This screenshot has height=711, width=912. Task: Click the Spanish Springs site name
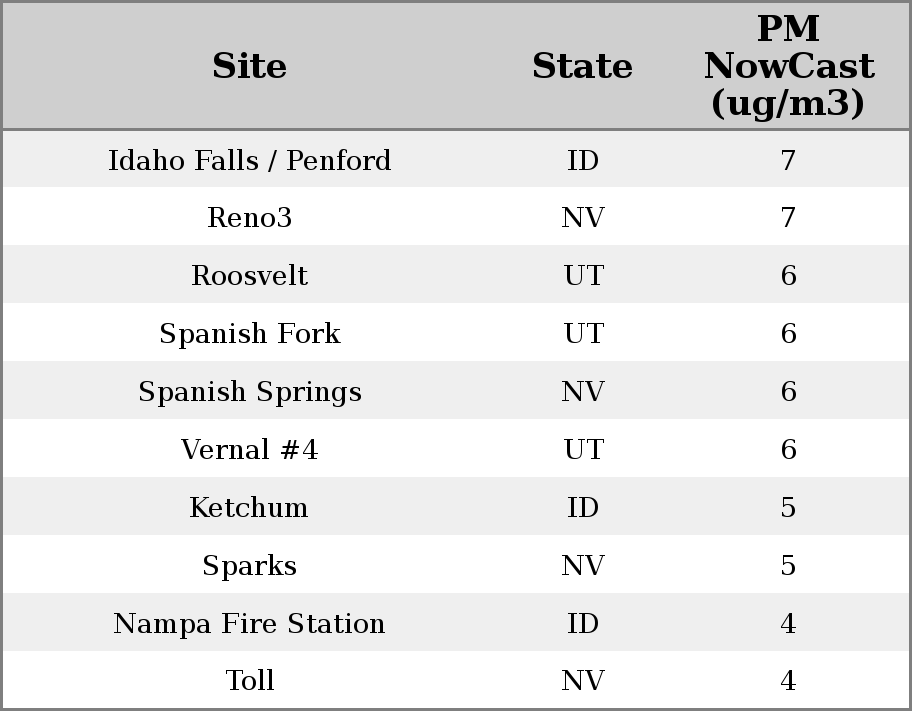[250, 392]
